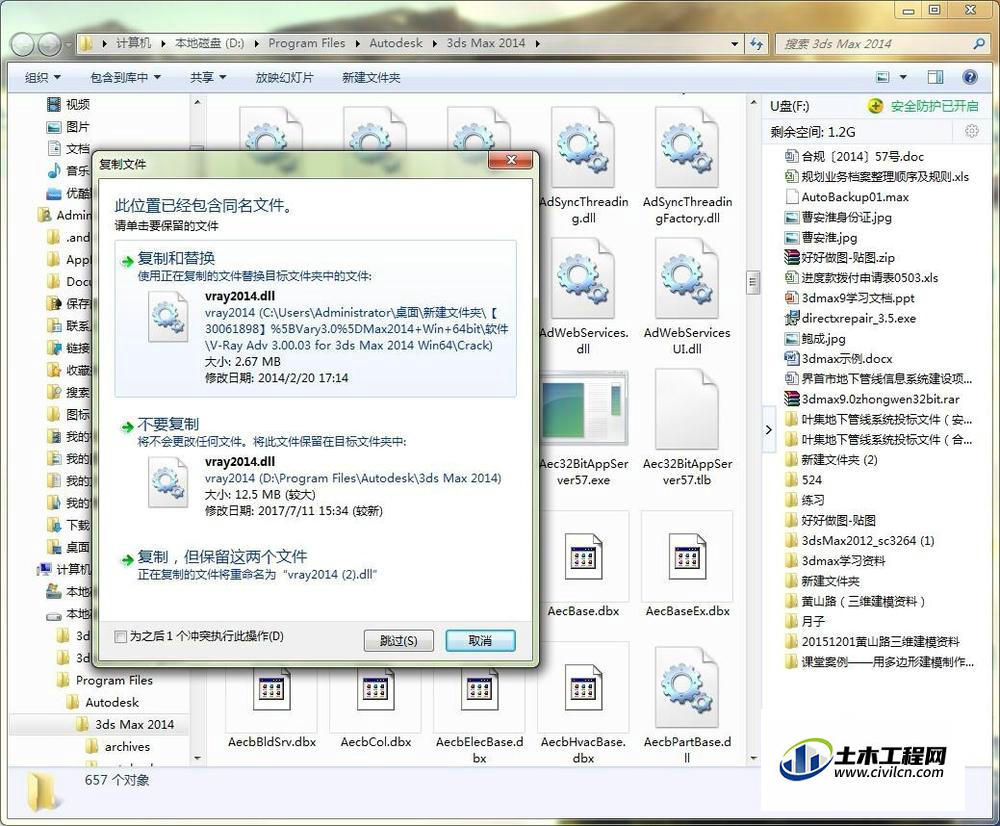1000x826 pixels.
Task: Choose 复制和替换 option in dialog
Action: [x=315, y=318]
